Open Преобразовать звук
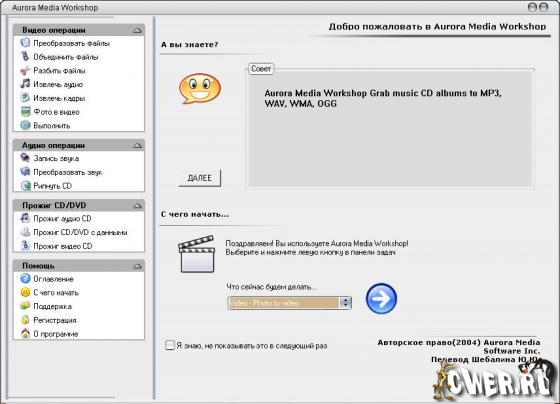Viewport: 560px width, 404px height. pyautogui.click(x=68, y=172)
